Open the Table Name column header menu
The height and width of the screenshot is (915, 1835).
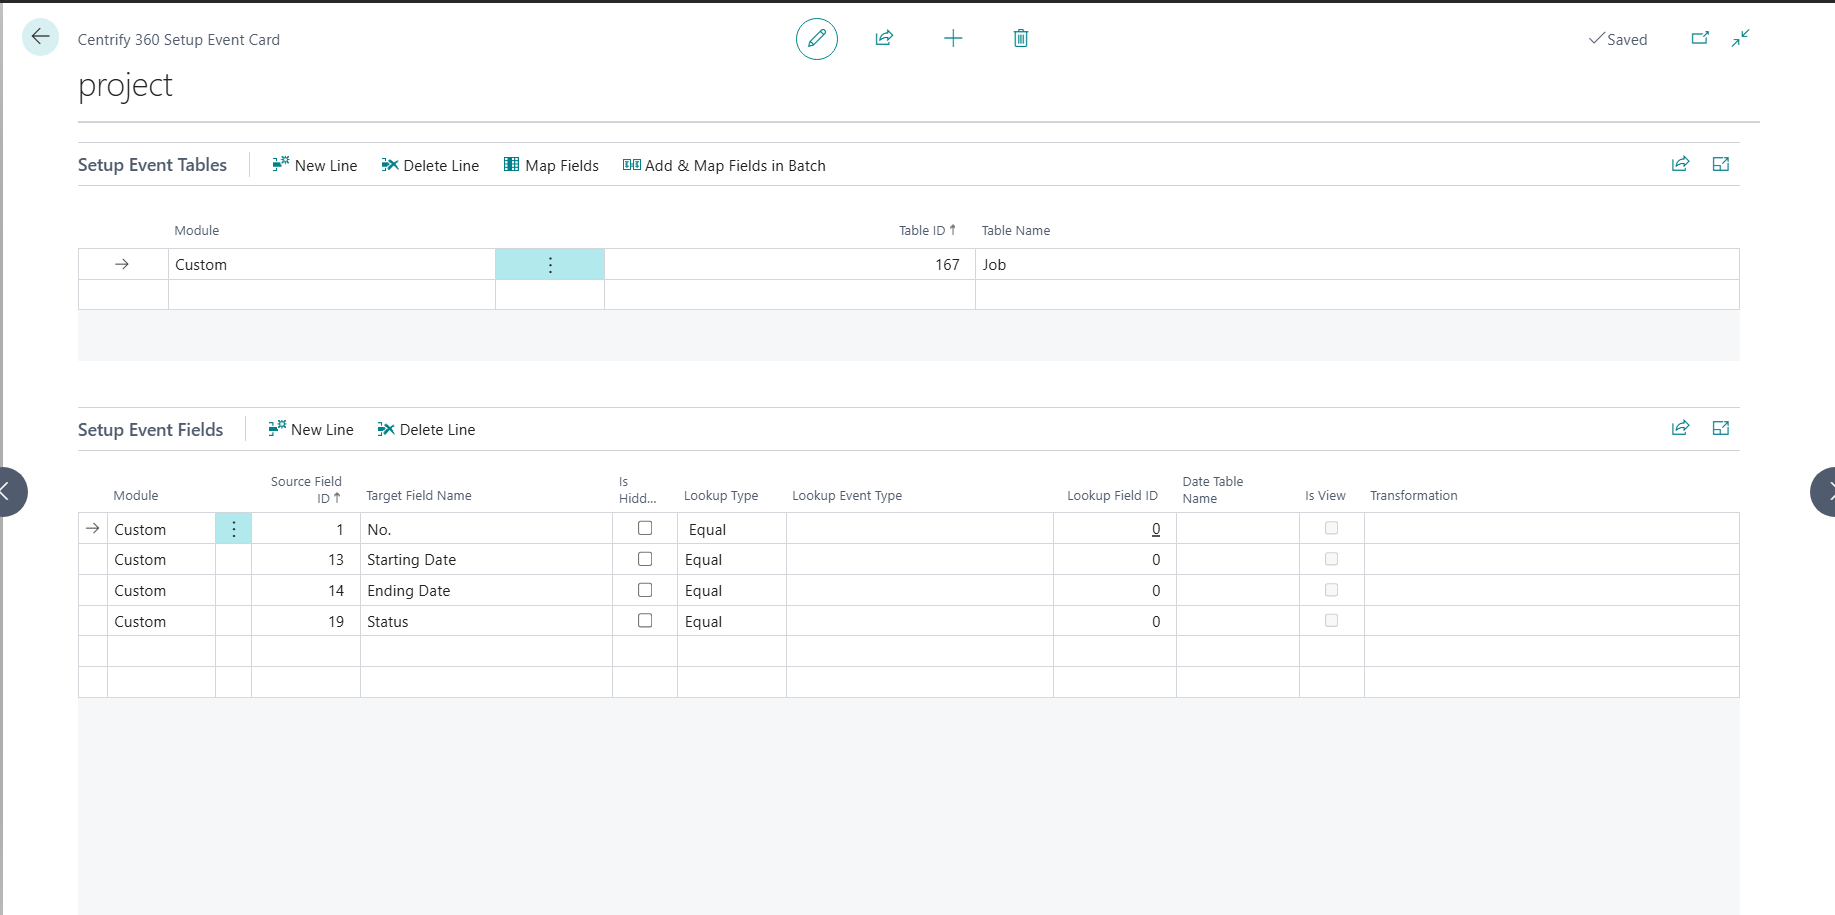pyautogui.click(x=1015, y=230)
